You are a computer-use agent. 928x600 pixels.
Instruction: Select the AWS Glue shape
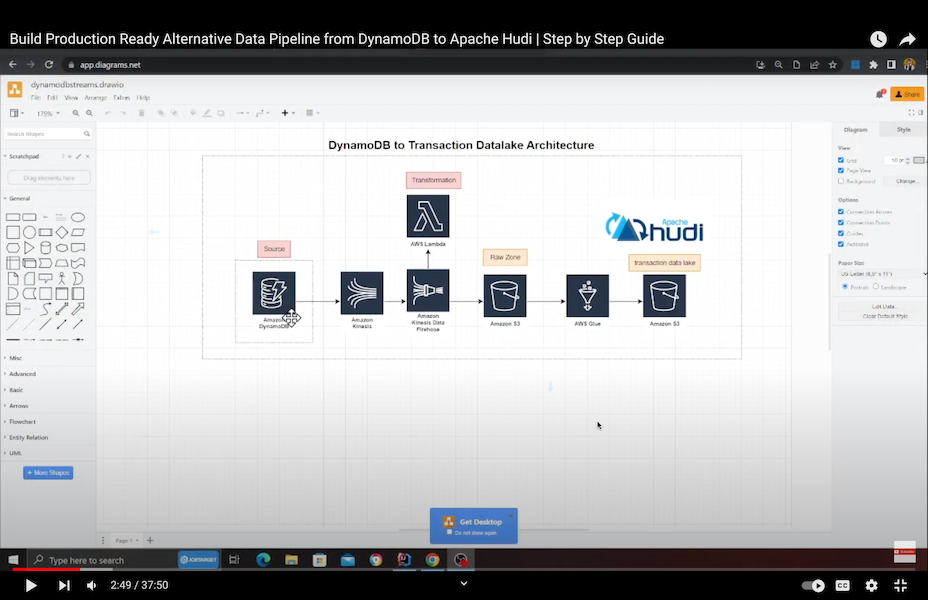tap(587, 296)
